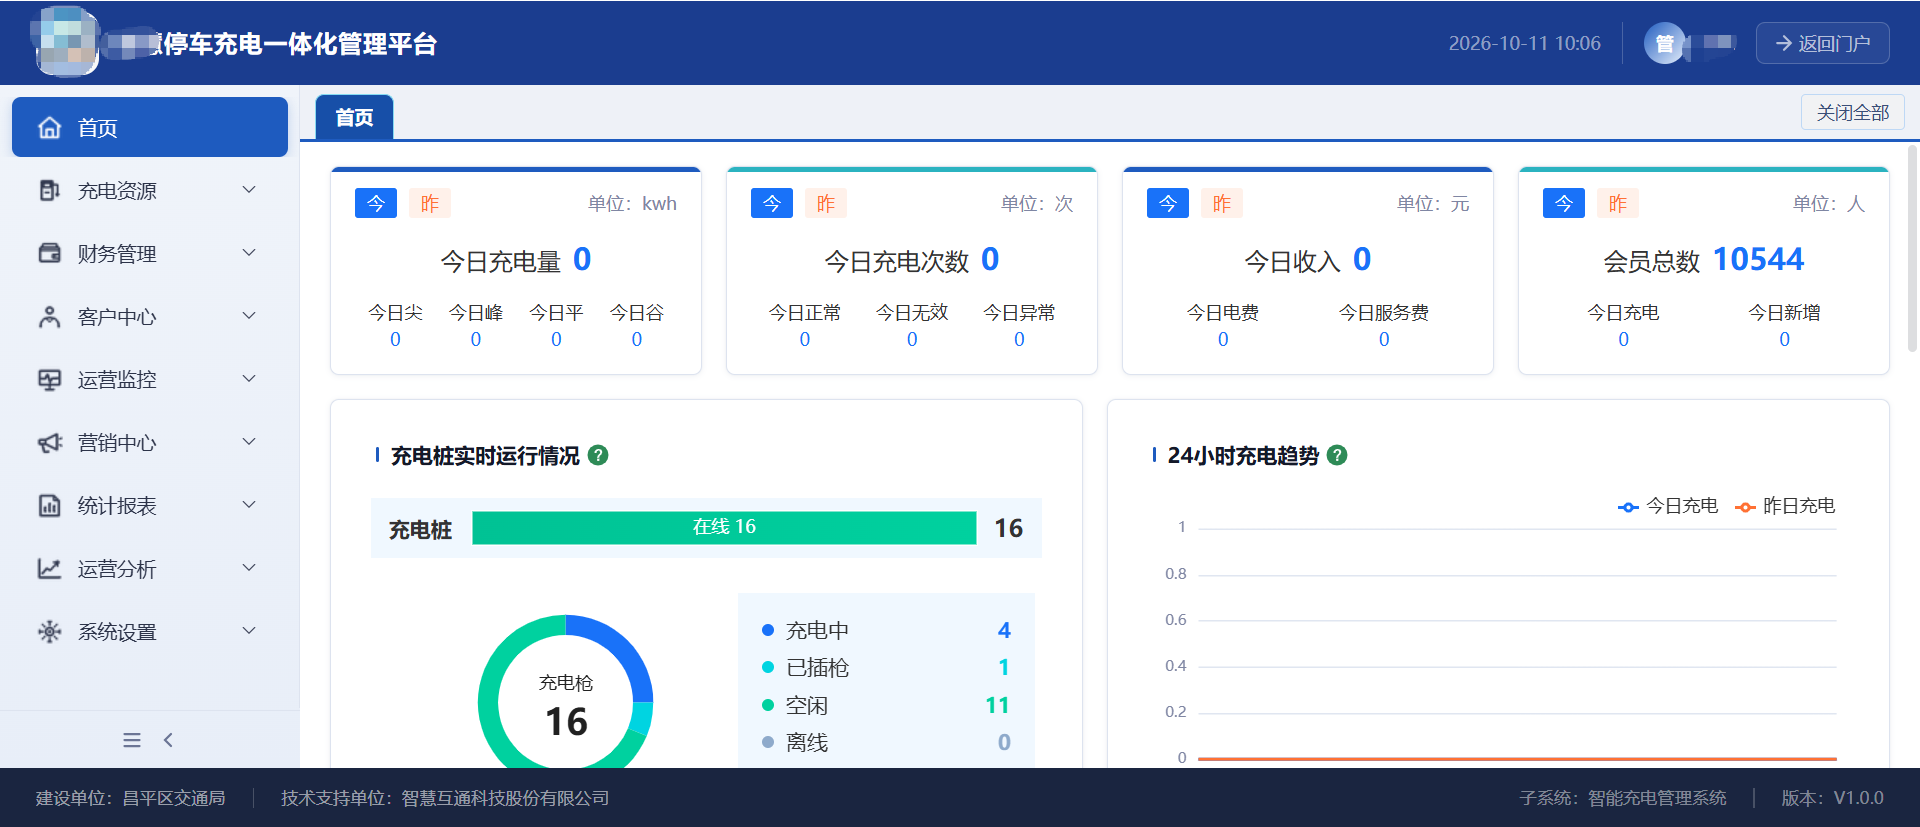Select 今 toggle in 今日充电量 card
Viewport: 1920px width, 827px height.
[376, 203]
